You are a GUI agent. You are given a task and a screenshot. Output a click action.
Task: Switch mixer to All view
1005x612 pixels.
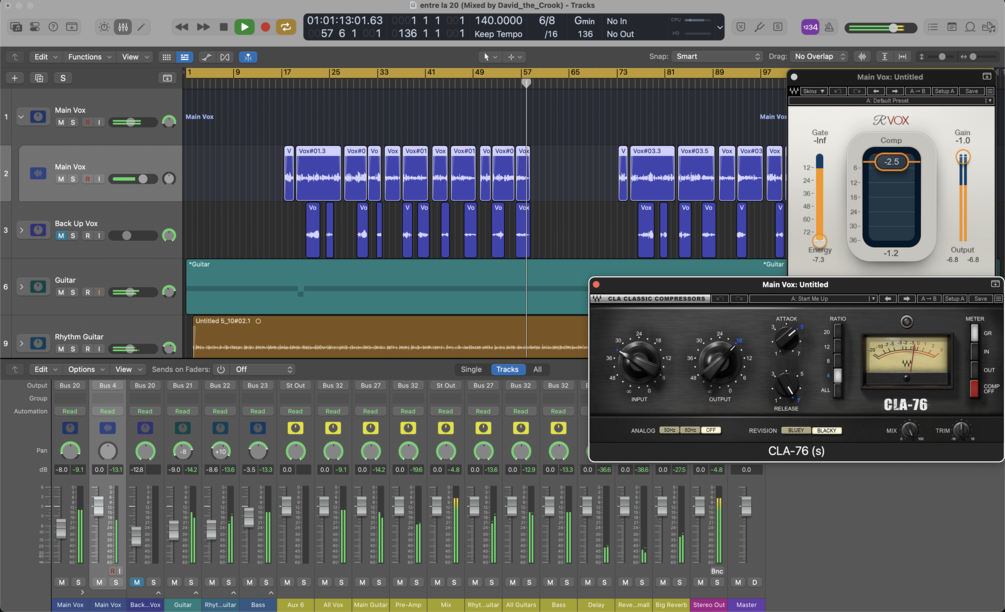pyautogui.click(x=537, y=370)
